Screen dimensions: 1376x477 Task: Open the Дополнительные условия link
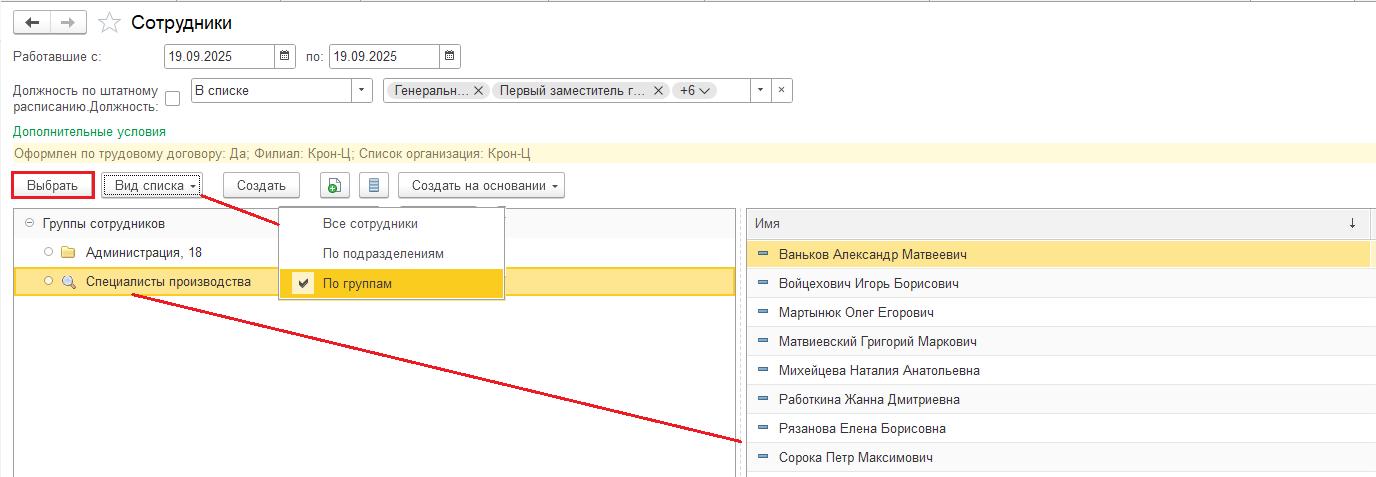click(89, 131)
